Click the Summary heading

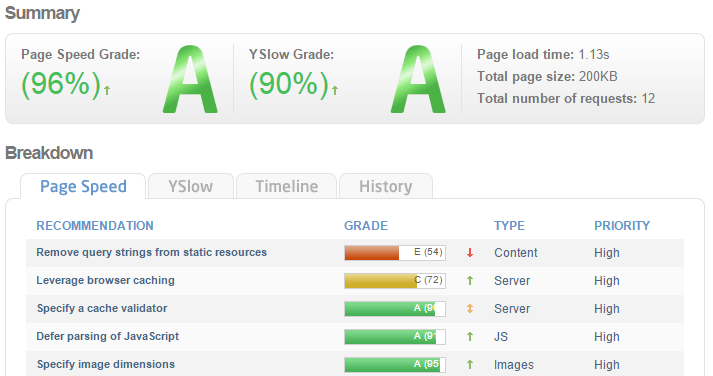[x=42, y=13]
